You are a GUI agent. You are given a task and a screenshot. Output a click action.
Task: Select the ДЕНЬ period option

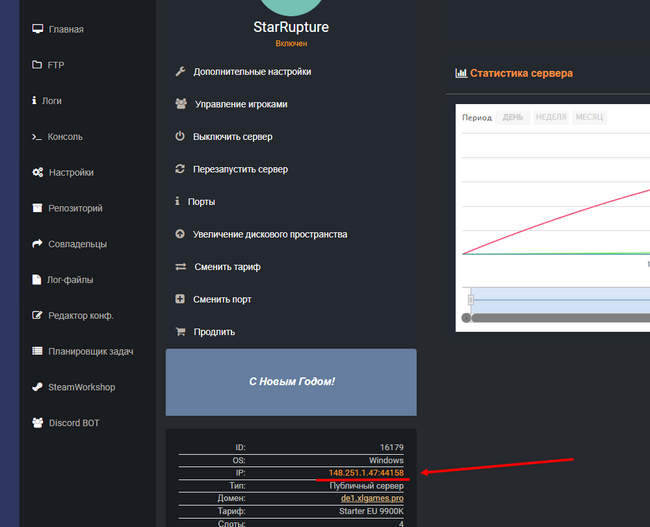(513, 117)
